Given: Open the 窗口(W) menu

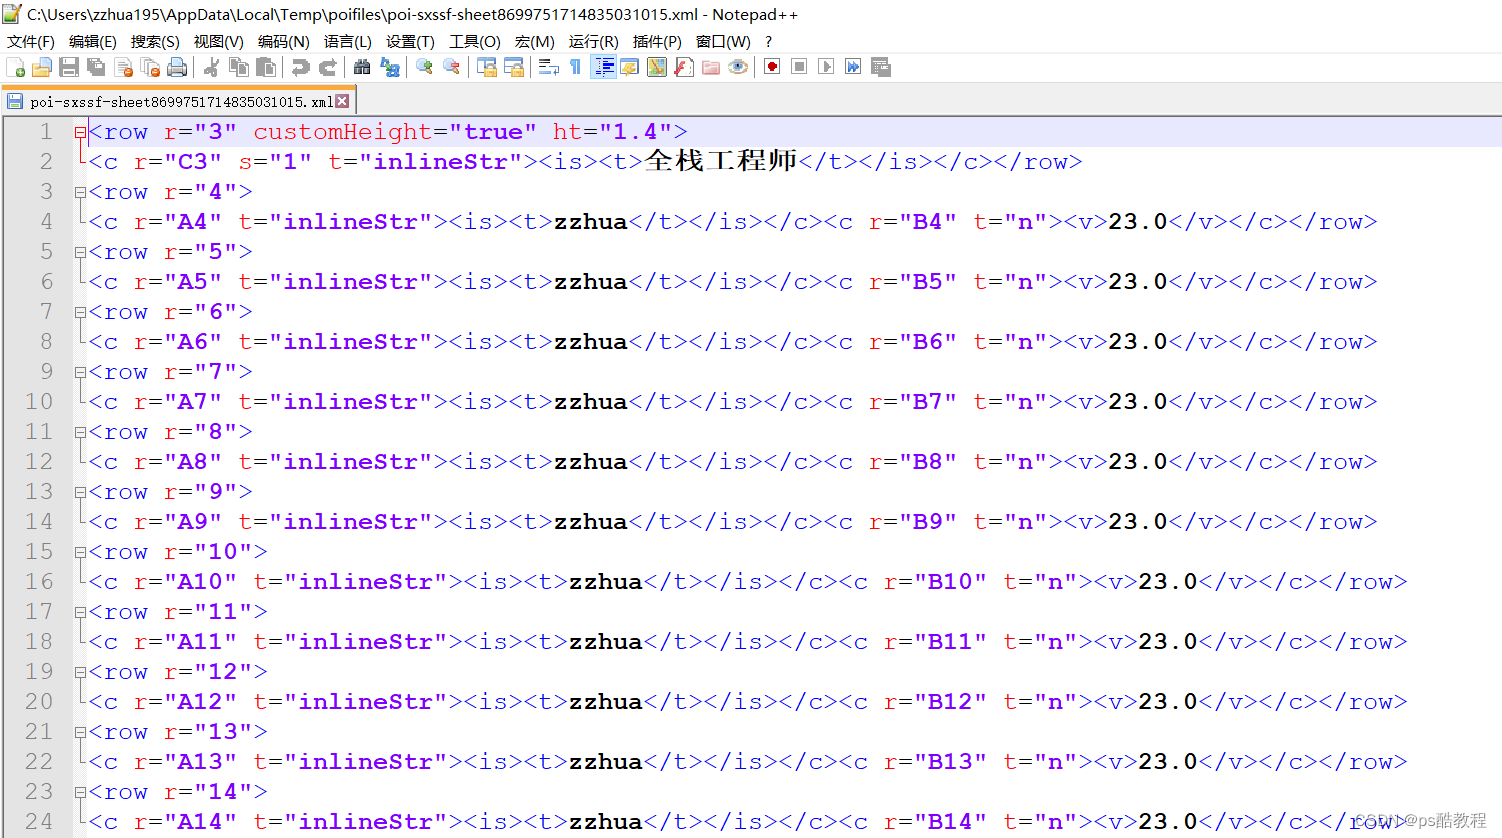Looking at the screenshot, I should (723, 41).
